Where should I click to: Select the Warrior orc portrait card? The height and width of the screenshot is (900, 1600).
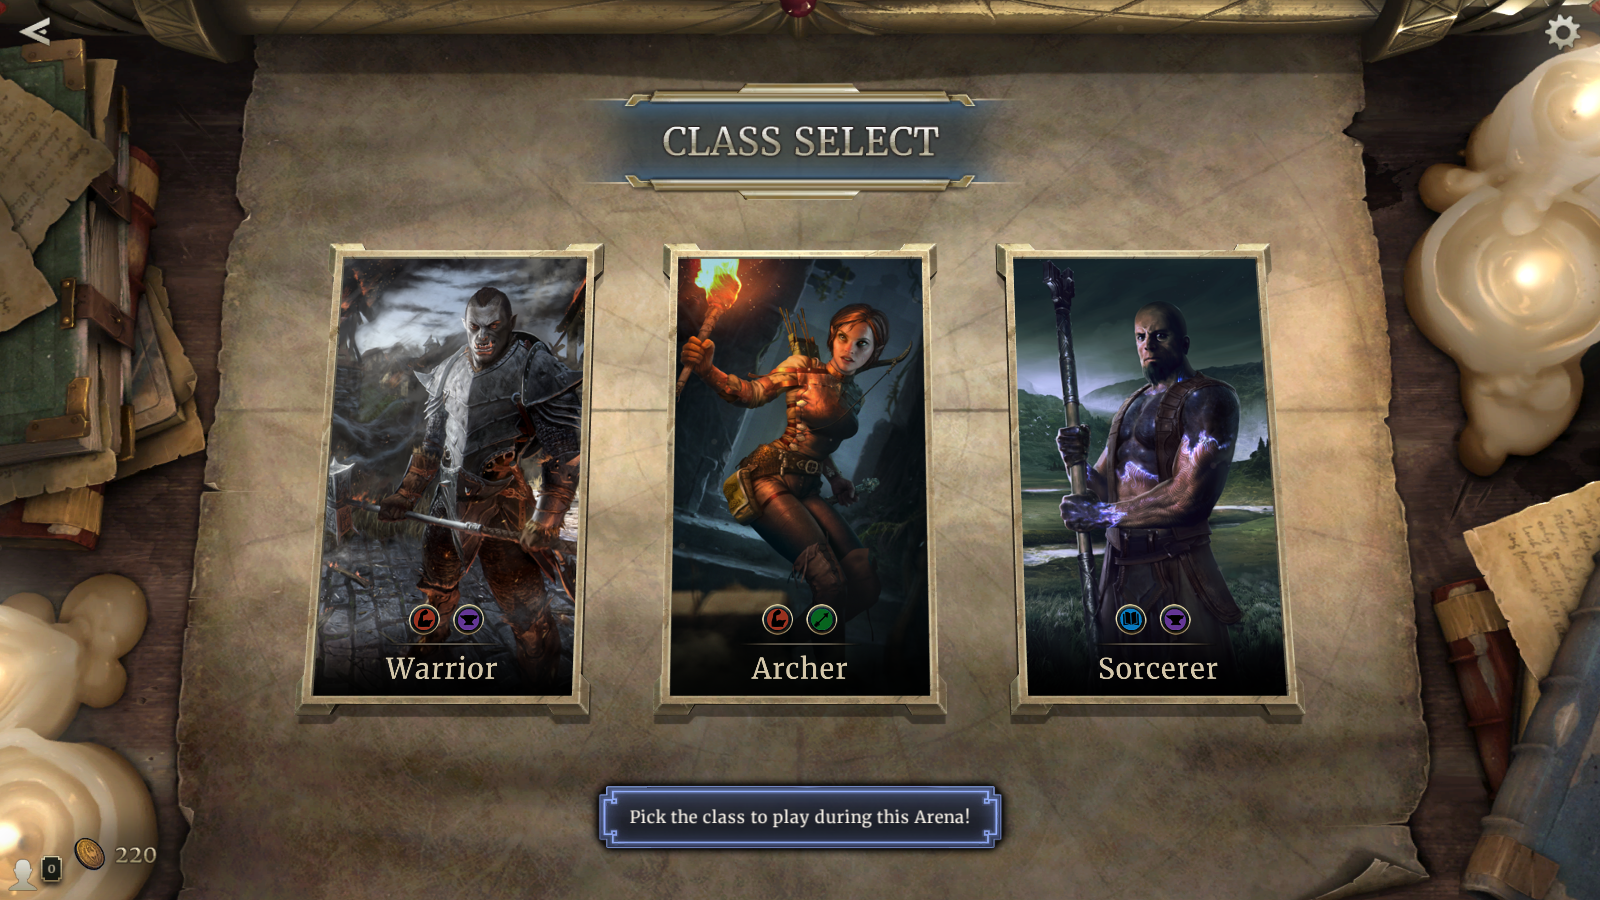pyautogui.click(x=447, y=478)
